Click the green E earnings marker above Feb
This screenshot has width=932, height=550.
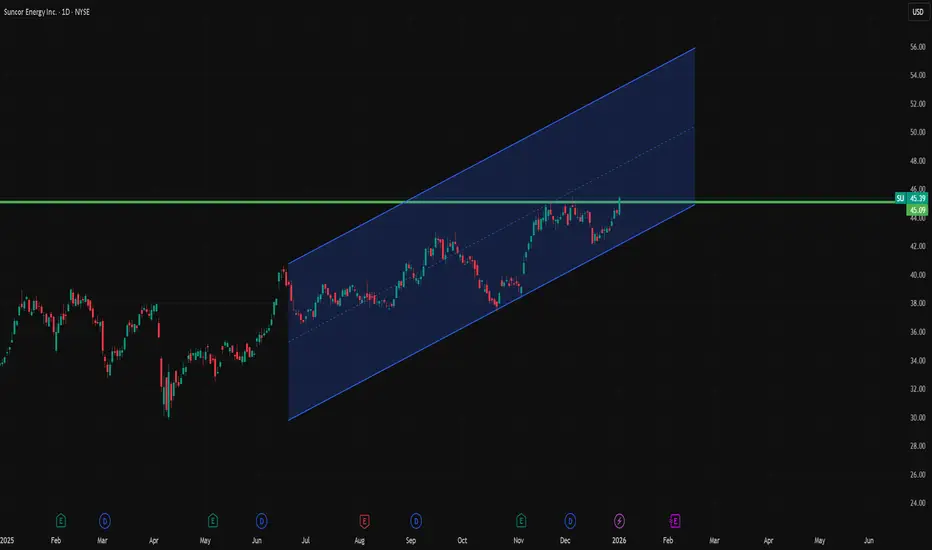pos(61,521)
